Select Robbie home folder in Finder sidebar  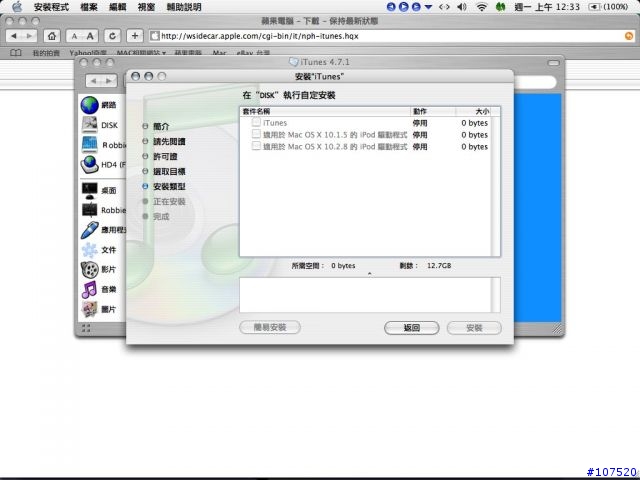click(103, 210)
